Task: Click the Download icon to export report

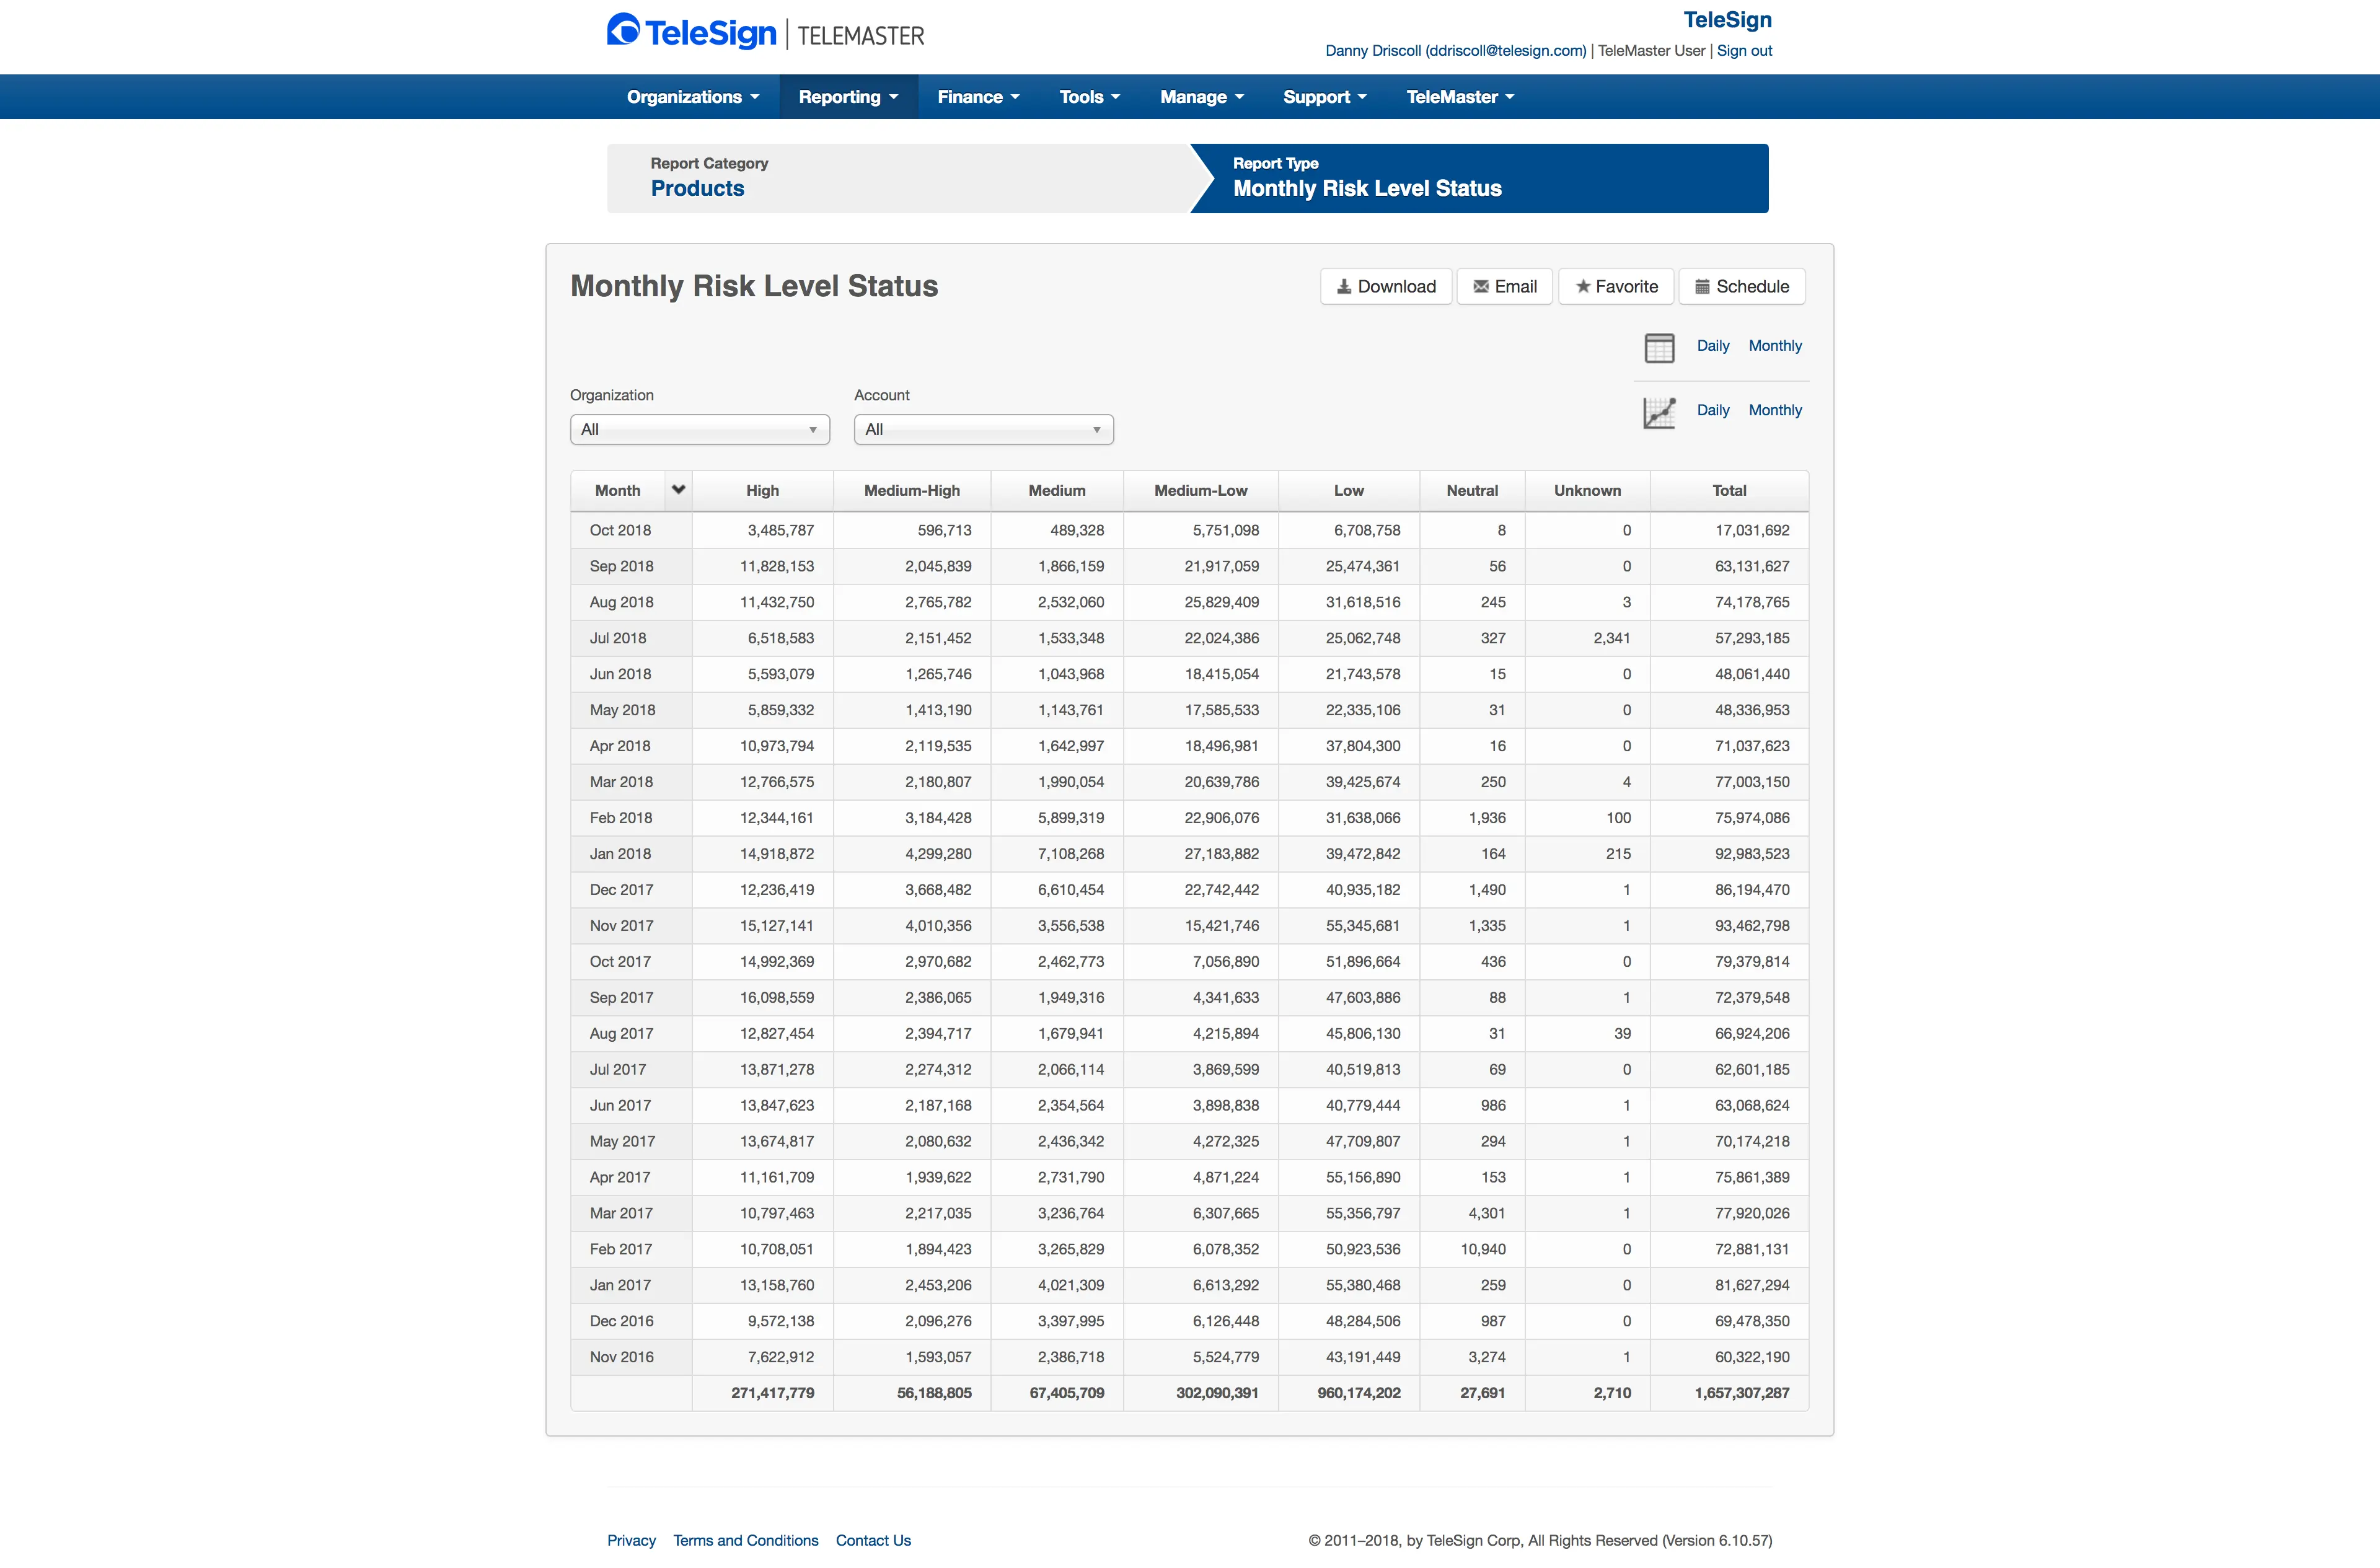Action: point(1345,287)
